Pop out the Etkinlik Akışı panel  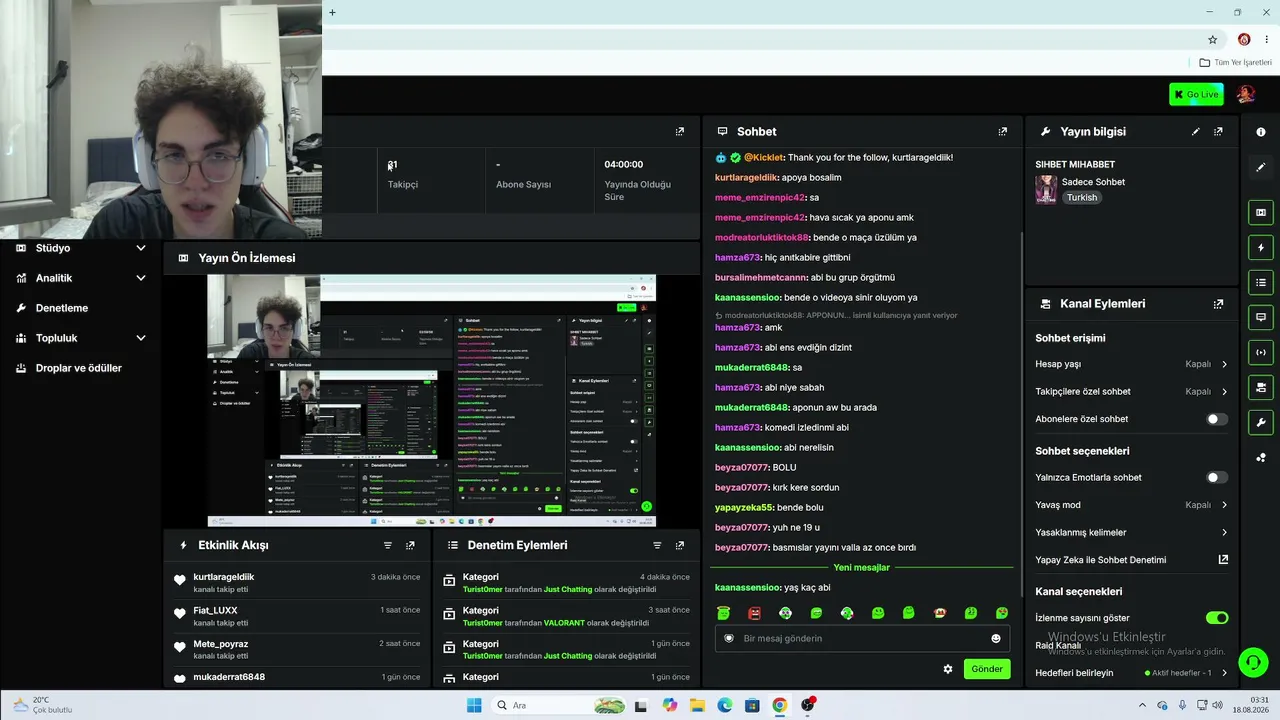click(410, 545)
